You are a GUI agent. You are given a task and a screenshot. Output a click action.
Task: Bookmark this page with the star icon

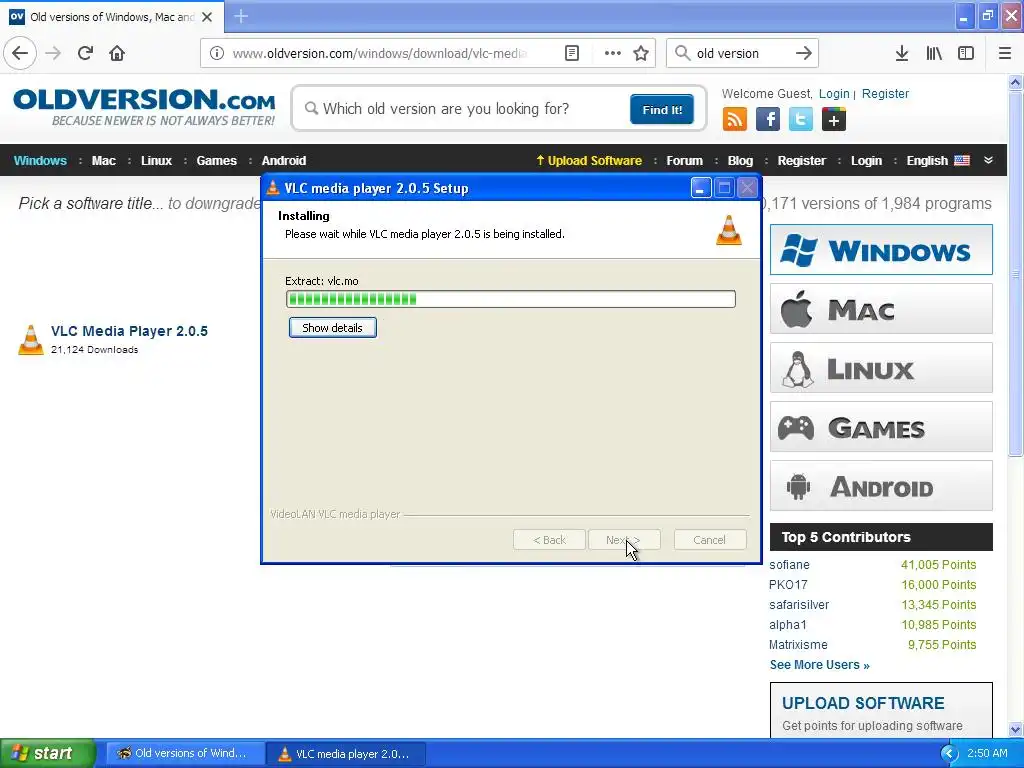click(641, 53)
